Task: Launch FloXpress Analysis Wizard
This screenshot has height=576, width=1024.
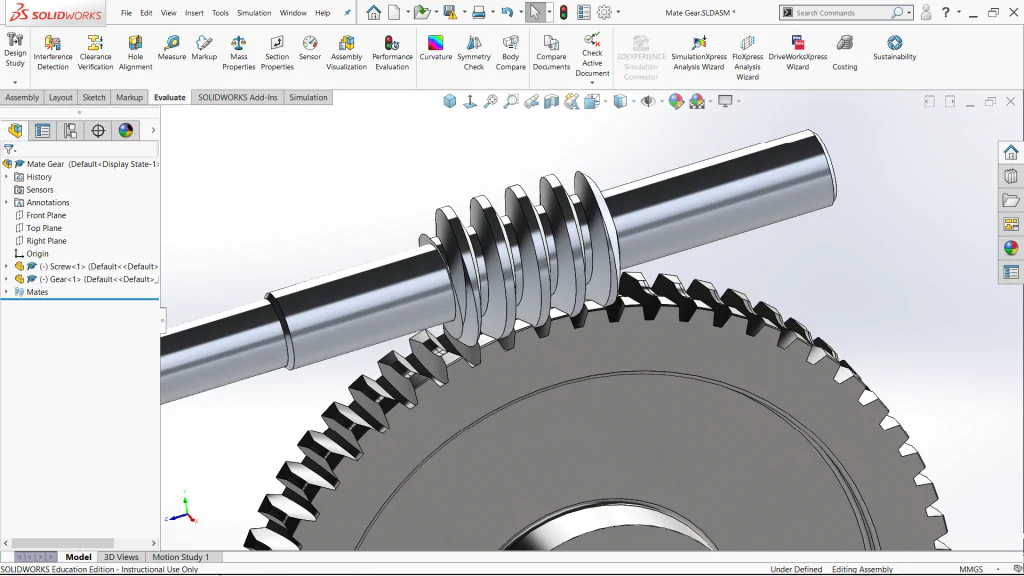Action: (747, 57)
